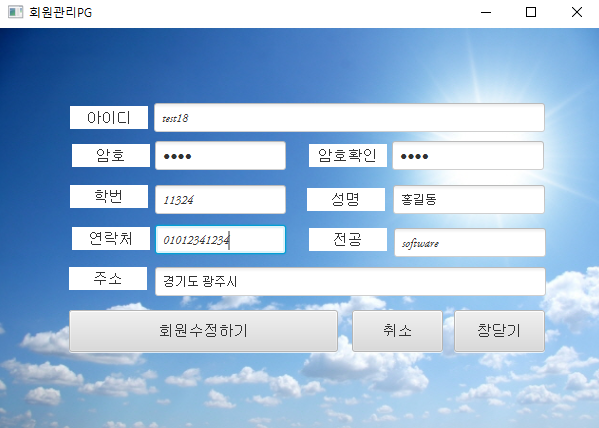This screenshot has height=428, width=599.
Task: Click the 아이디 label
Action: [109, 117]
